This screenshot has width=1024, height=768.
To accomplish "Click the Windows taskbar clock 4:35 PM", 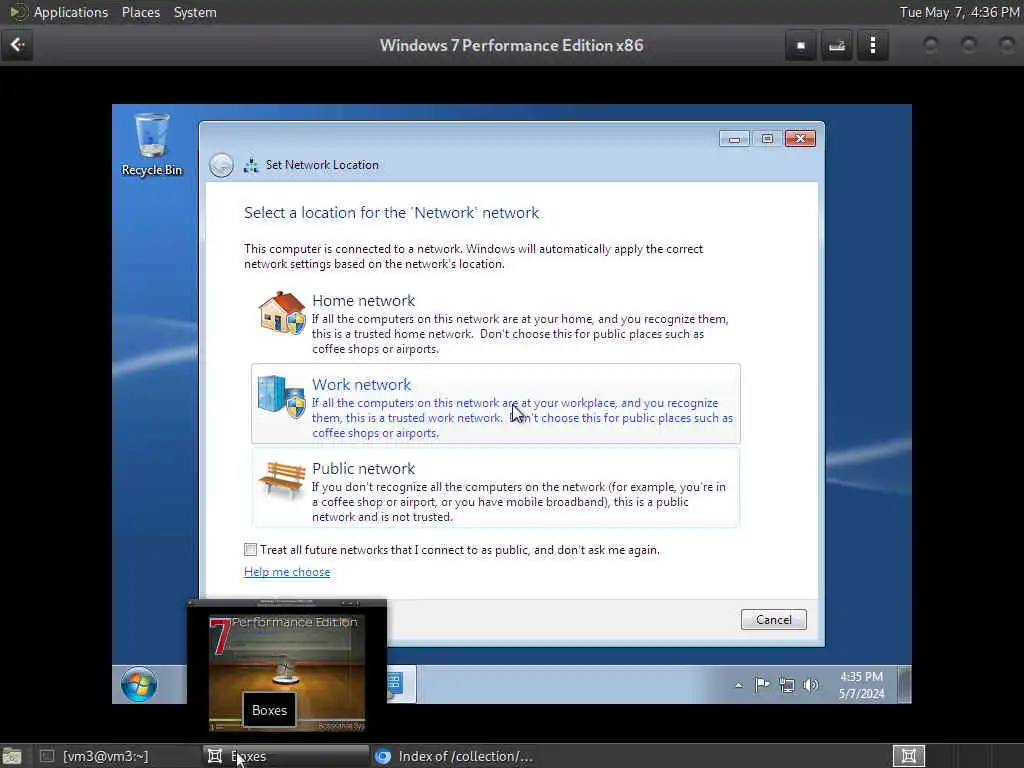I will click(x=861, y=685).
